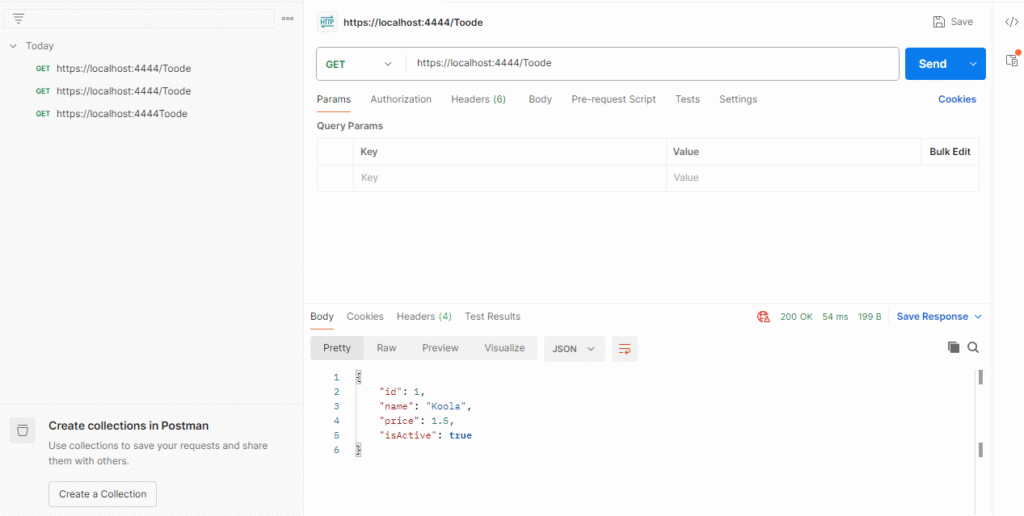The width and height of the screenshot is (1024, 516).
Task: Toggle line wrap icon in response toolbar
Action: pyautogui.click(x=625, y=348)
